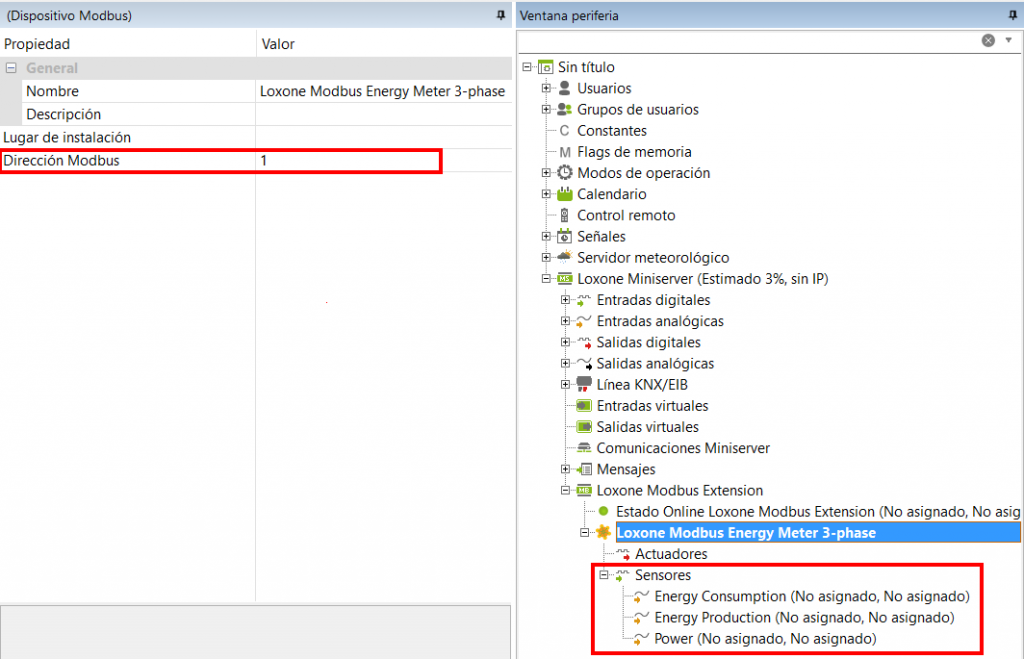1024x659 pixels.
Task: Click the Modos de operación gear icon
Action: coord(564,173)
